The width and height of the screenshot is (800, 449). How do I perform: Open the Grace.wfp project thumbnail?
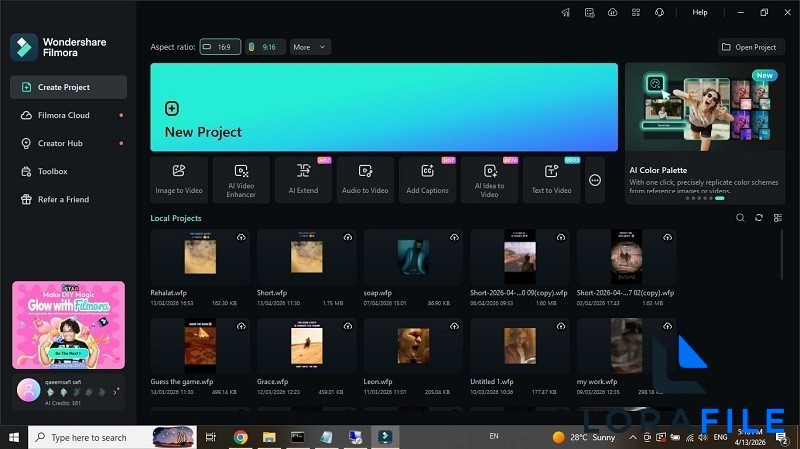pos(307,345)
